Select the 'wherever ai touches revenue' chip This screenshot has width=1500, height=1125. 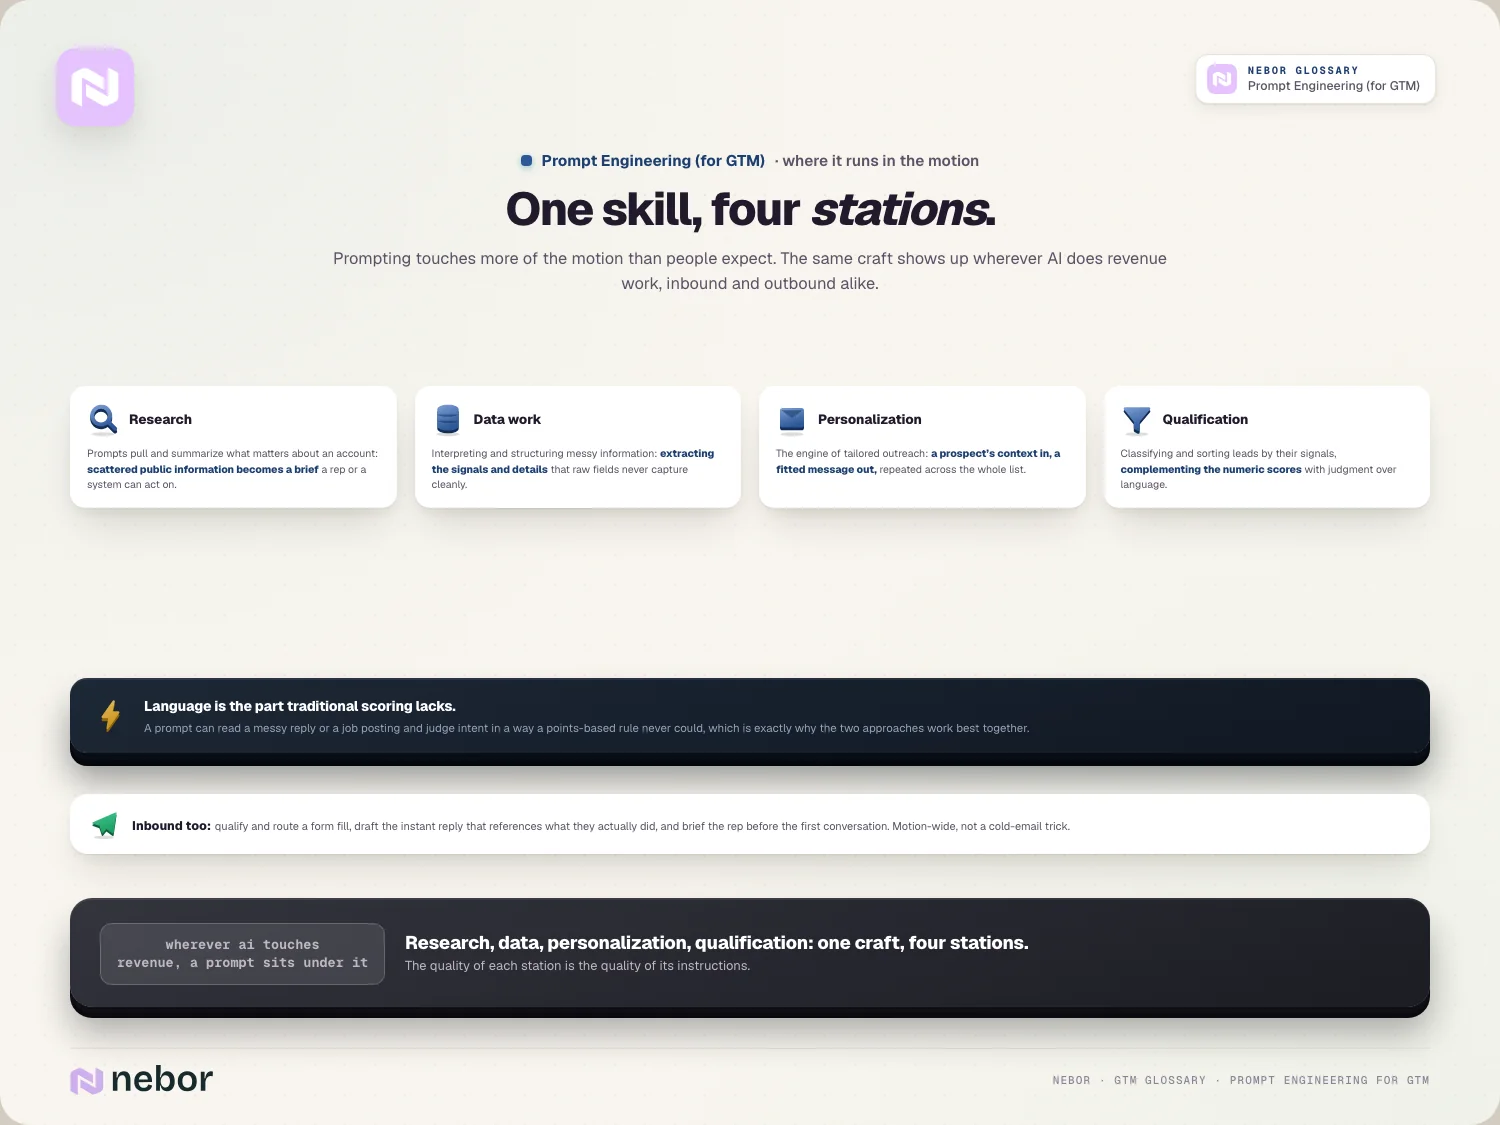tap(242, 954)
